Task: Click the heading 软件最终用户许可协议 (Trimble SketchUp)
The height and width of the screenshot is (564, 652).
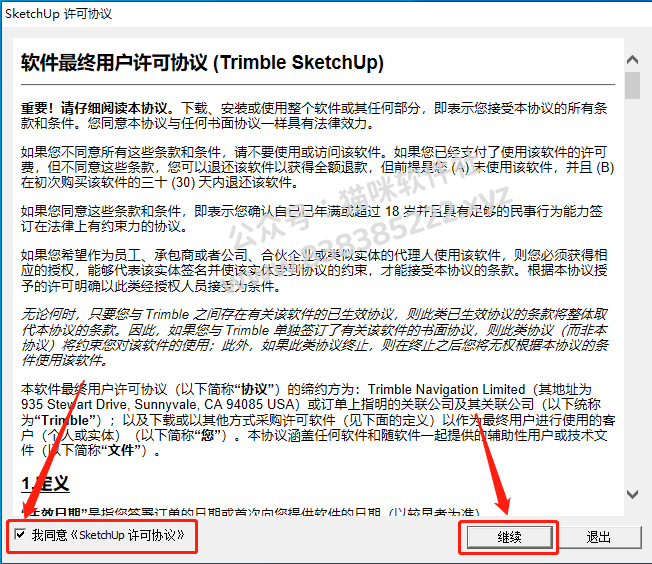Action: pos(202,62)
